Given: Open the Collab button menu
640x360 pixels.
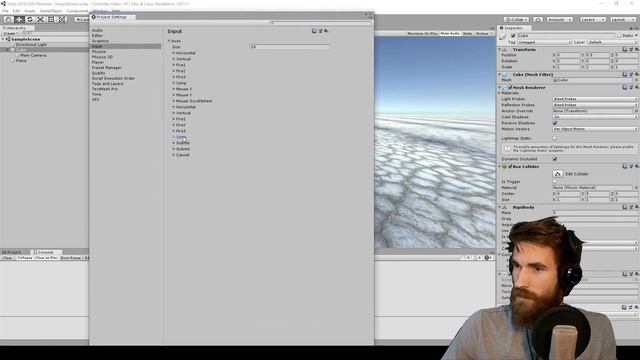Looking at the screenshot, I should tap(516, 19).
